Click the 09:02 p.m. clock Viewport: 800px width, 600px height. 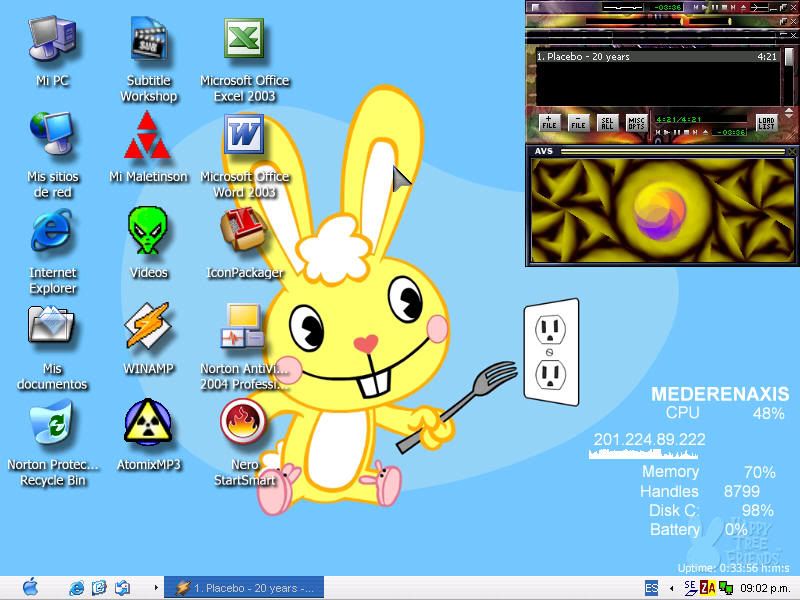click(765, 588)
